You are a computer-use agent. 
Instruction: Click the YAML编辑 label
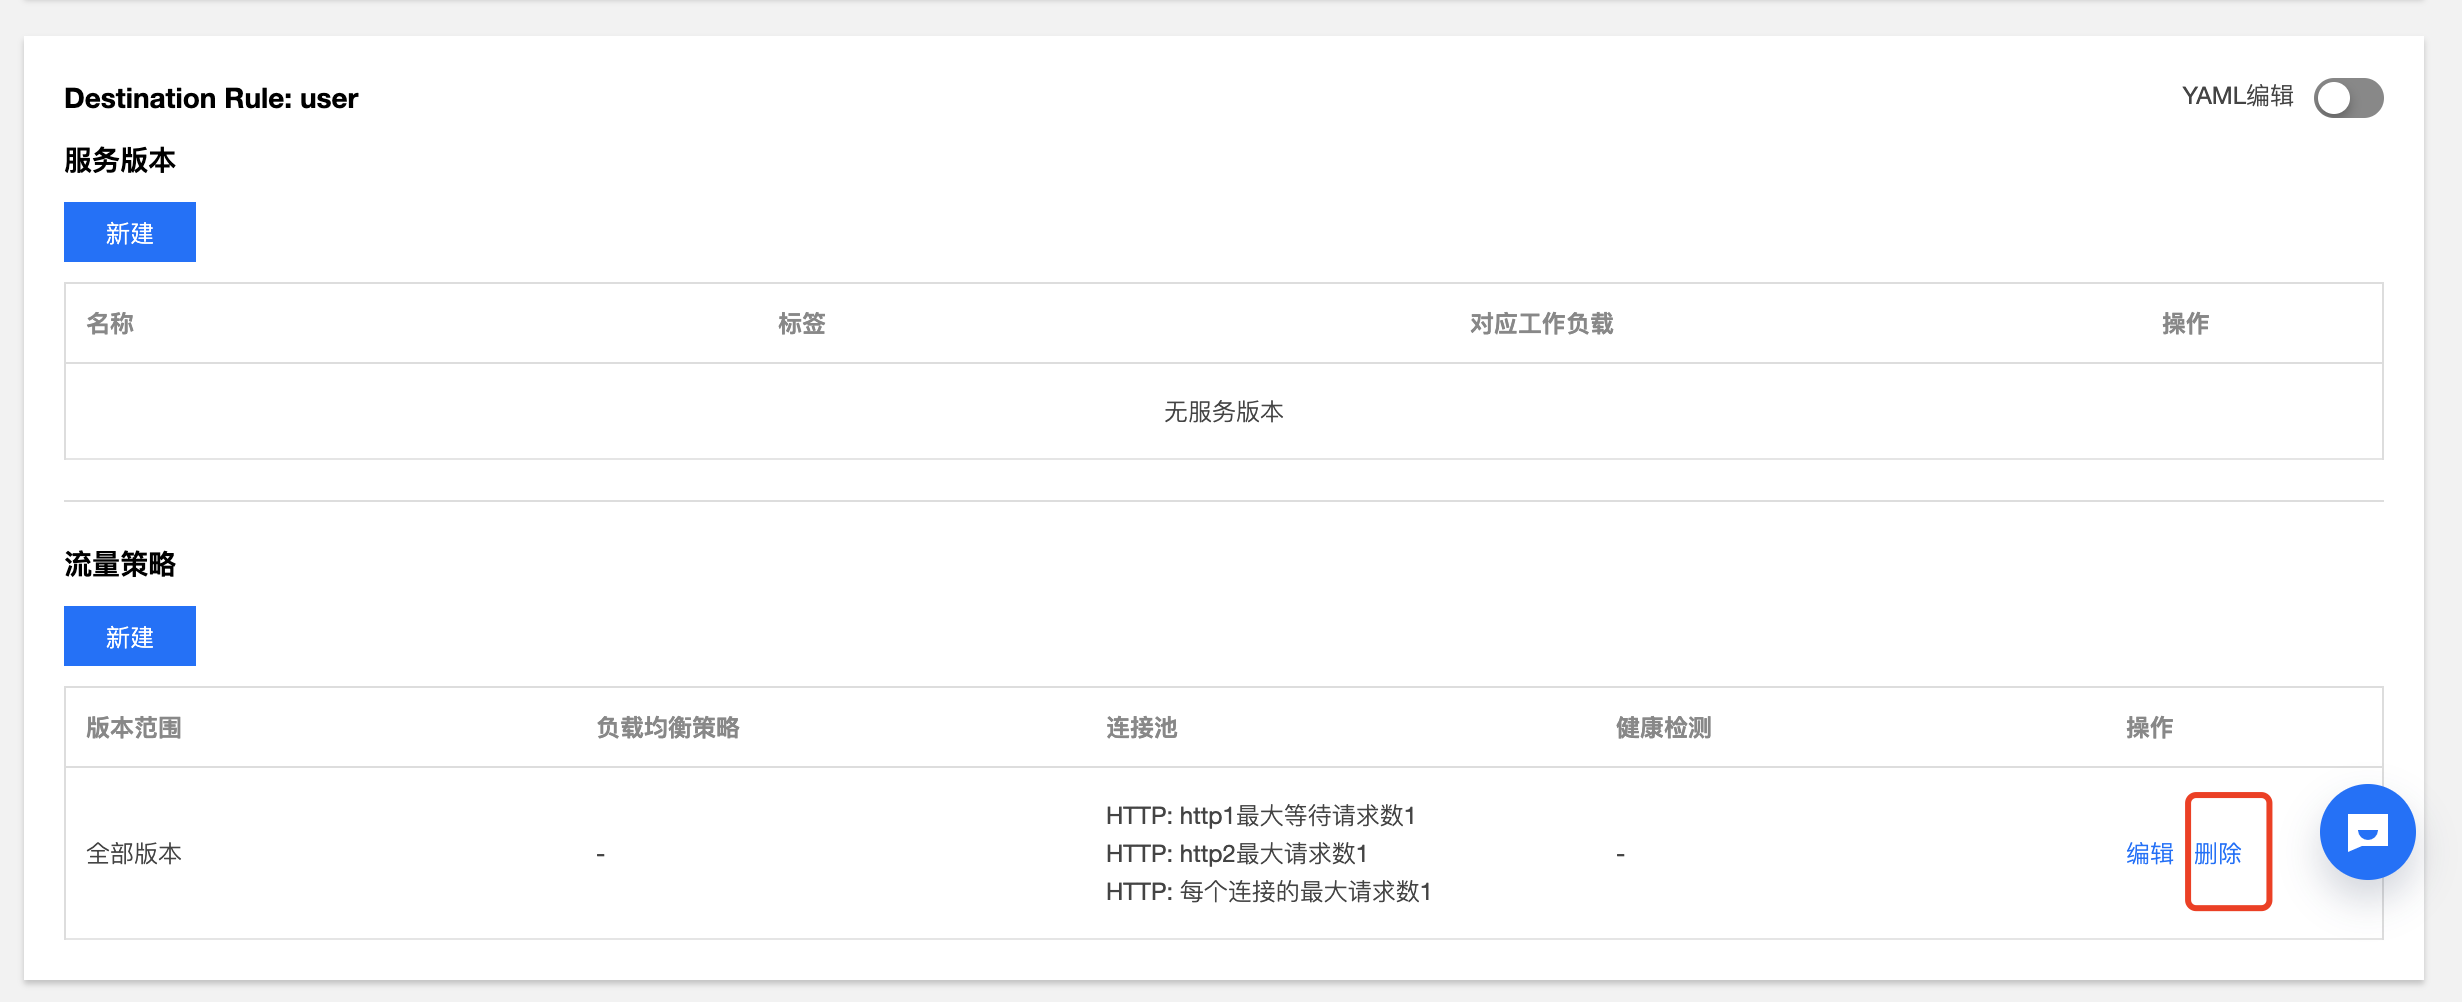[x=2238, y=96]
